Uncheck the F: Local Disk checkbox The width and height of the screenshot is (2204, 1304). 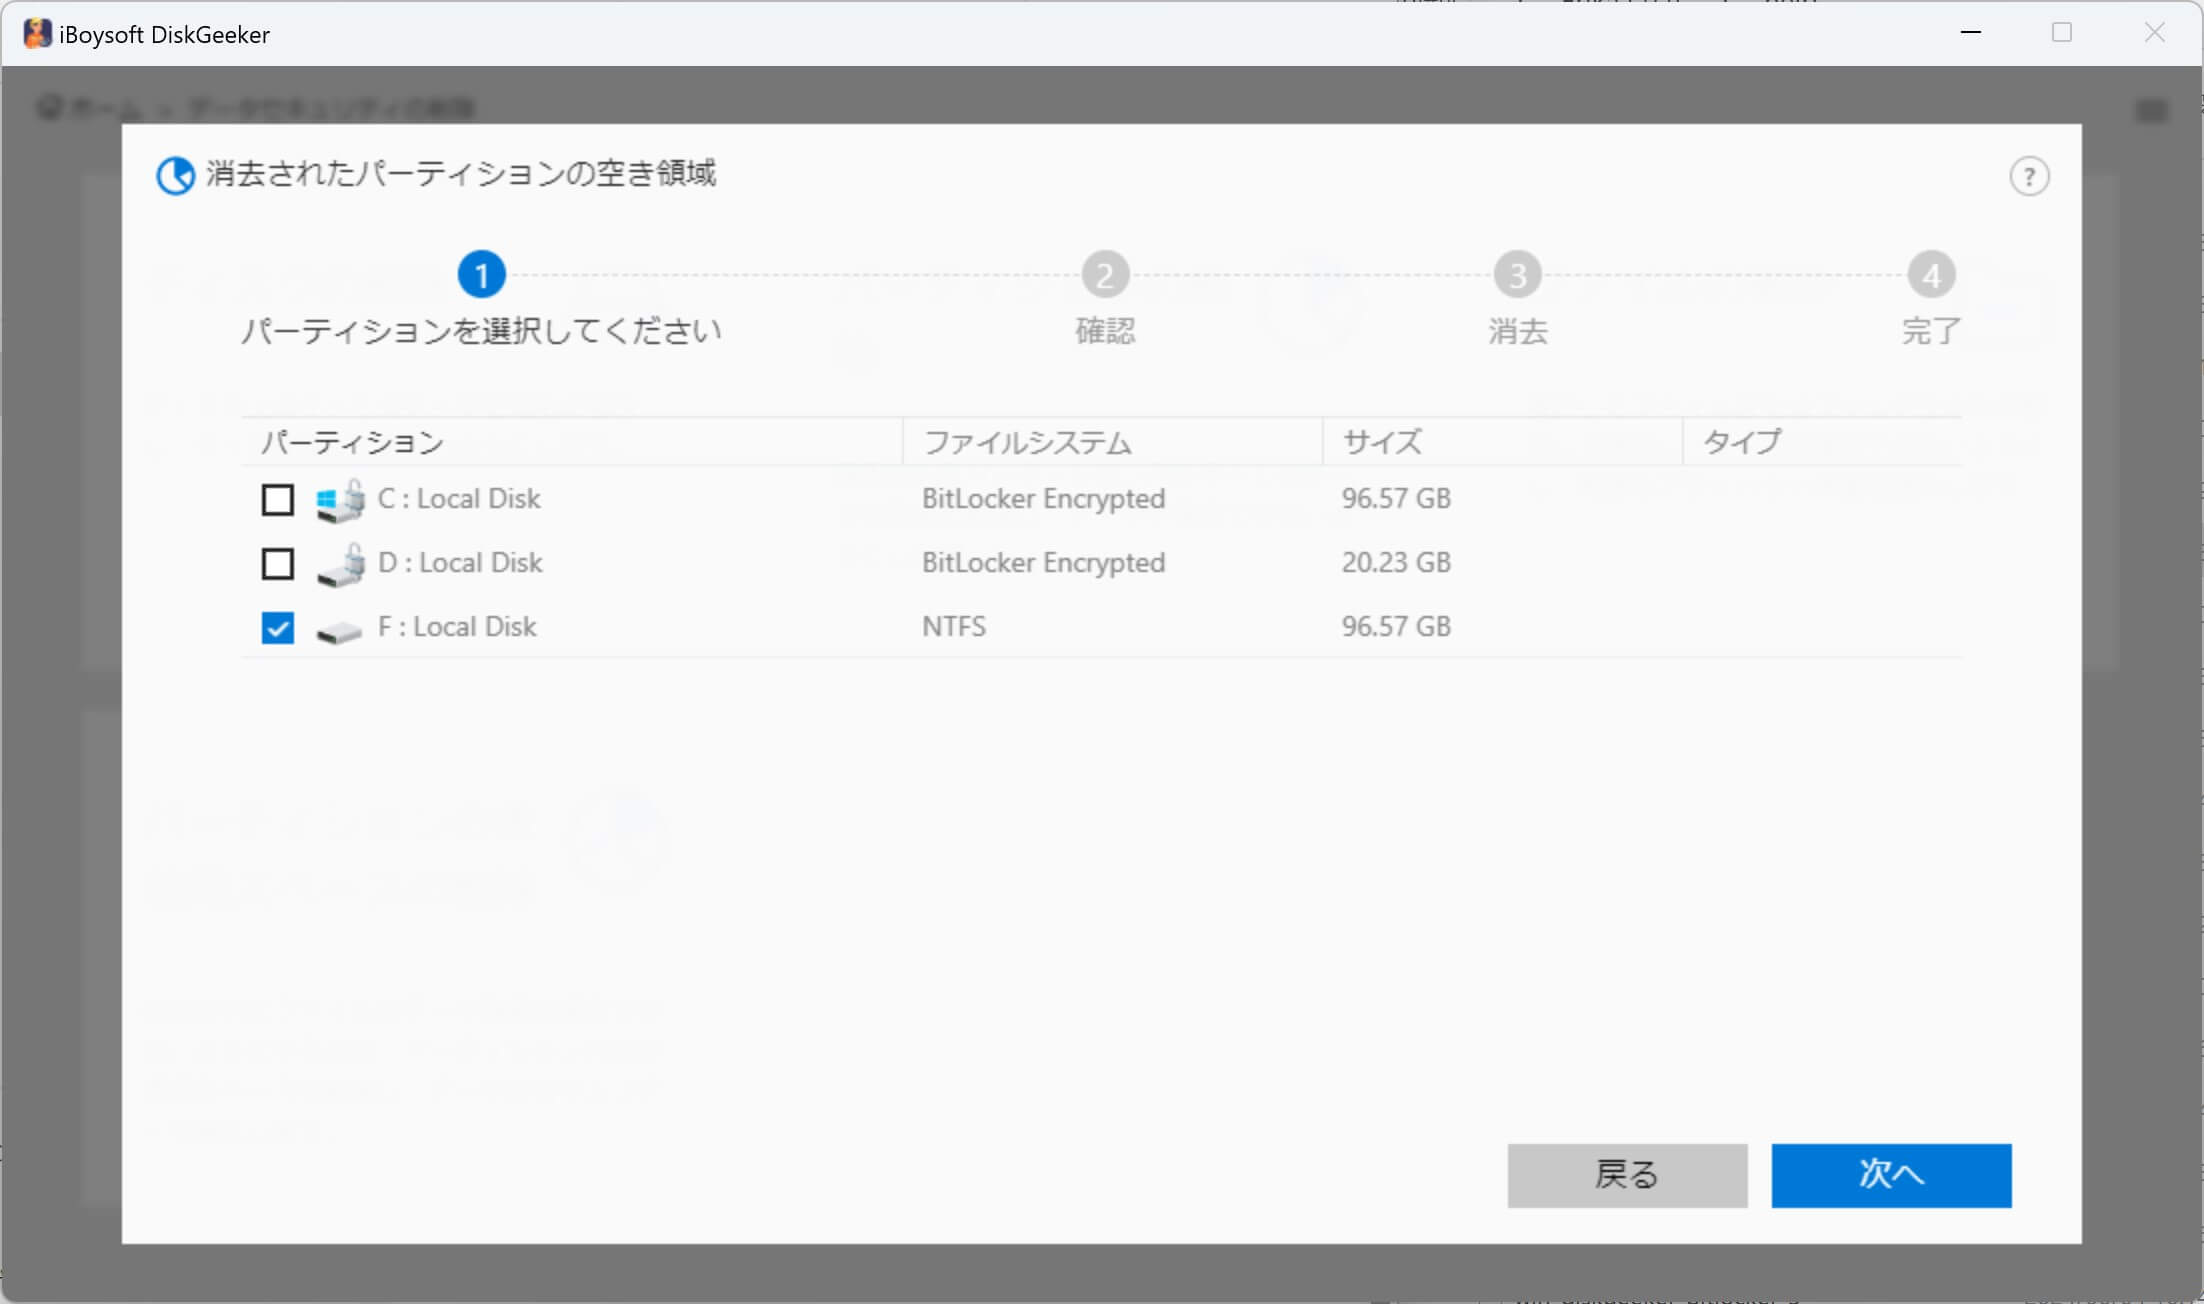click(x=278, y=628)
